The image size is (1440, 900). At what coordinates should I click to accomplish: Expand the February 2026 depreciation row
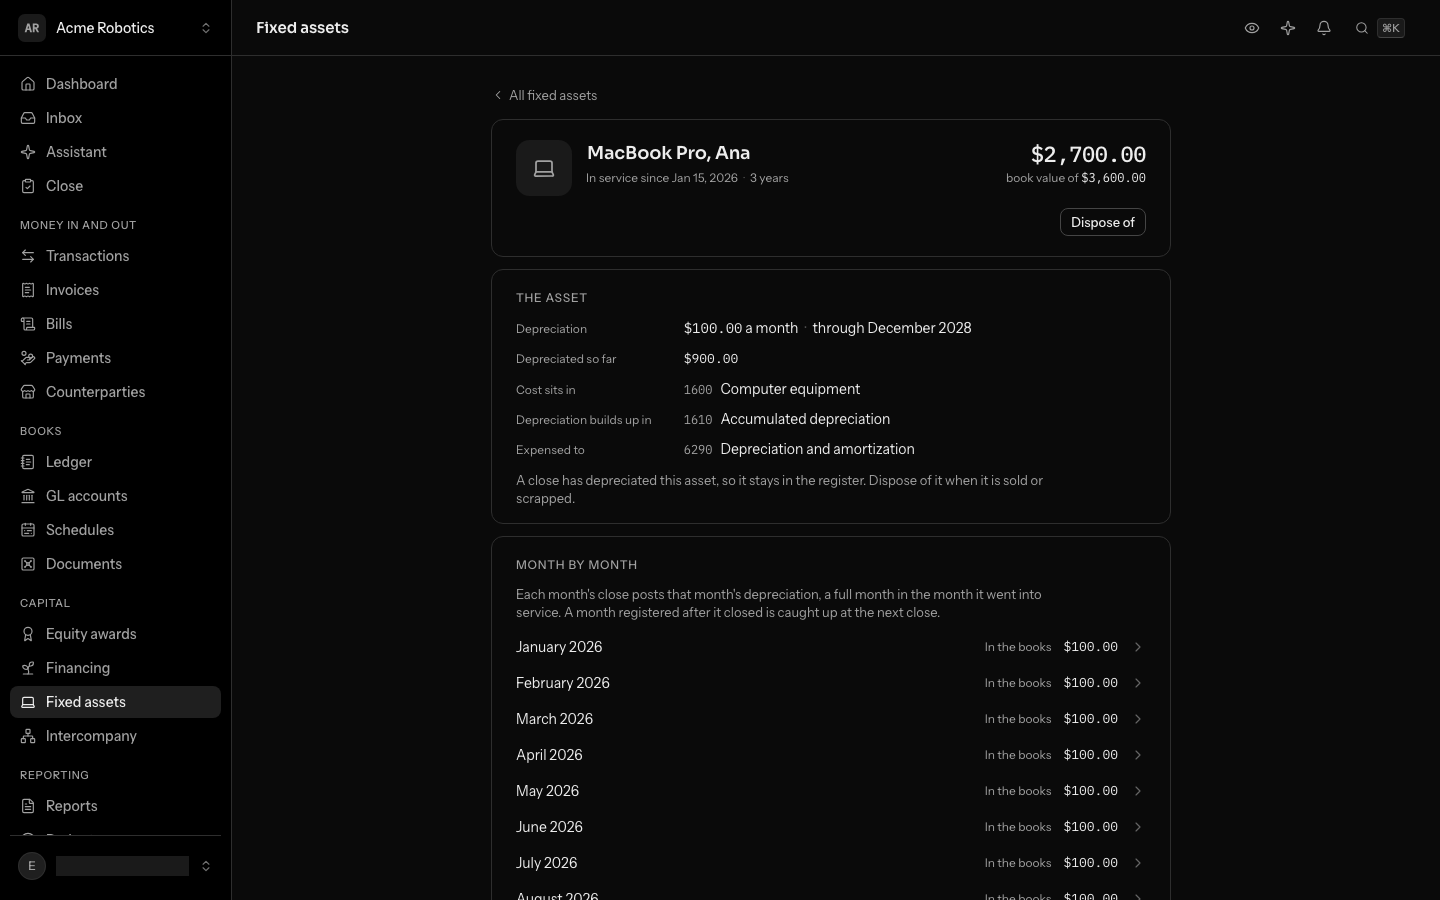click(x=830, y=683)
